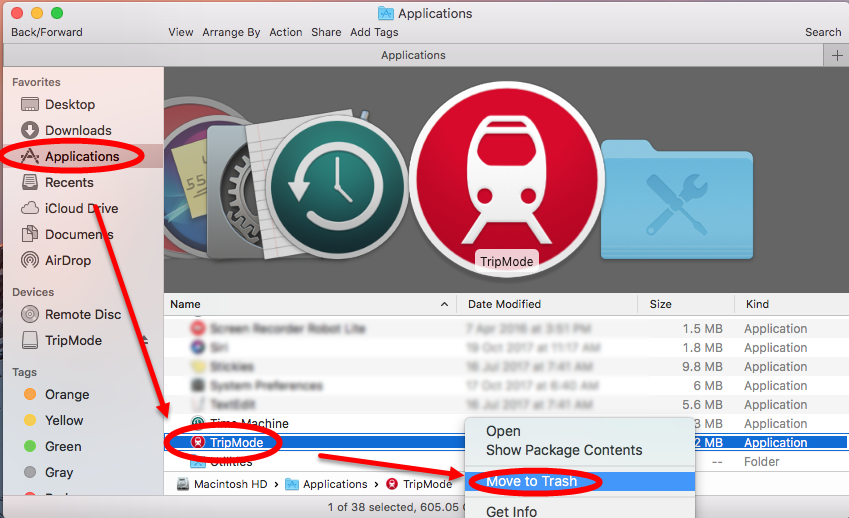
Task: Click Share in the toolbar
Action: pyautogui.click(x=326, y=32)
